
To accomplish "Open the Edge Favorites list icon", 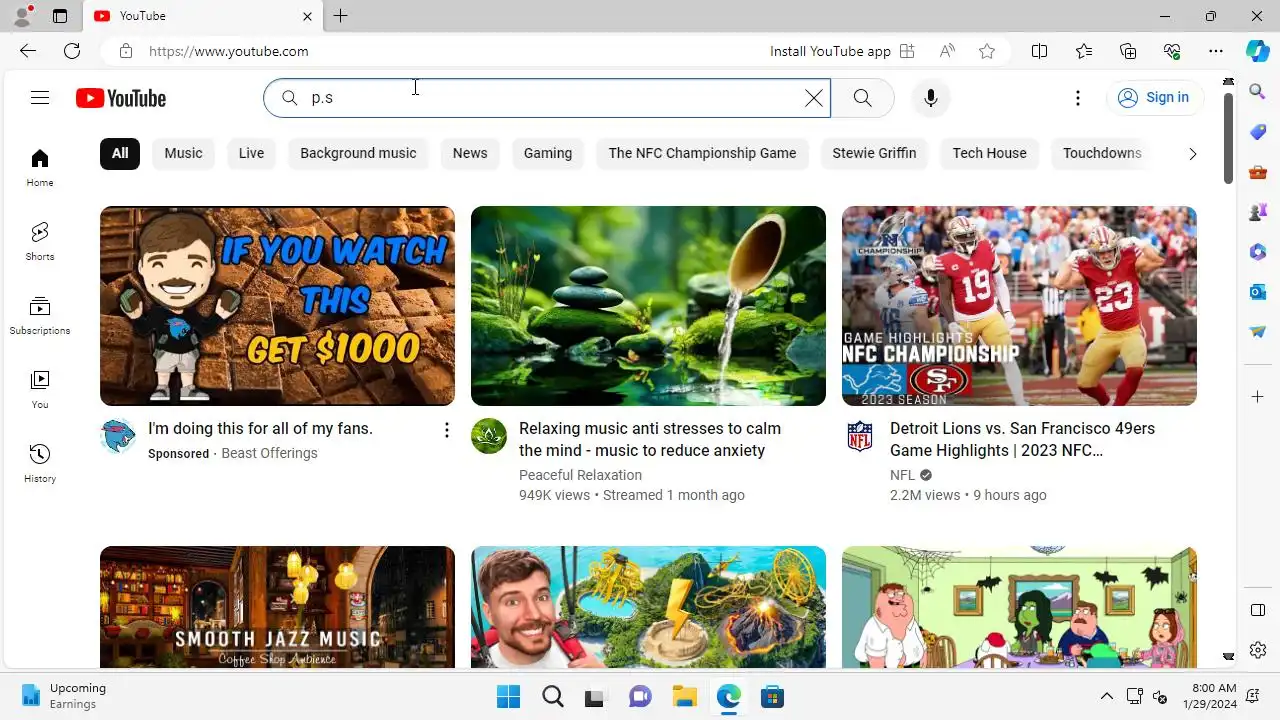I will [1084, 51].
